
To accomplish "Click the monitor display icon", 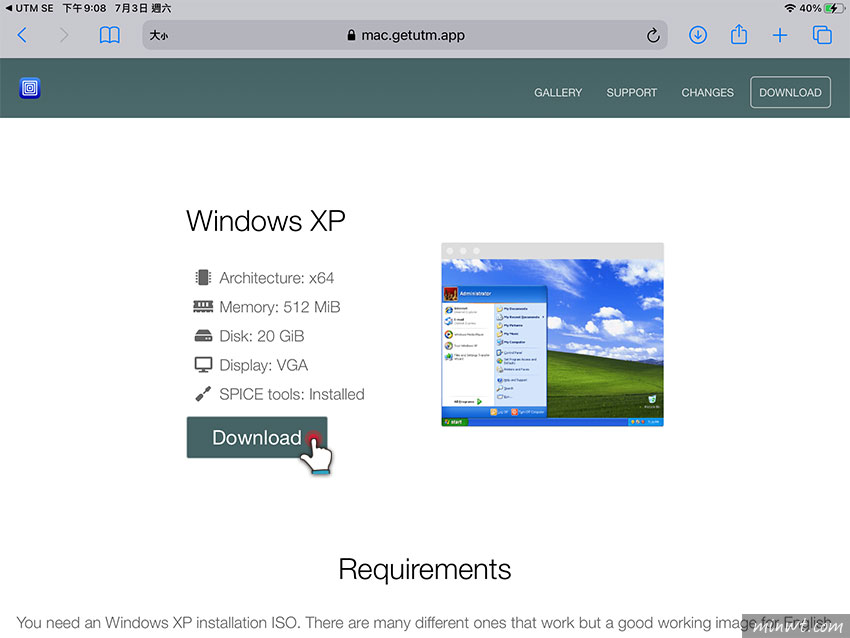I will [203, 365].
